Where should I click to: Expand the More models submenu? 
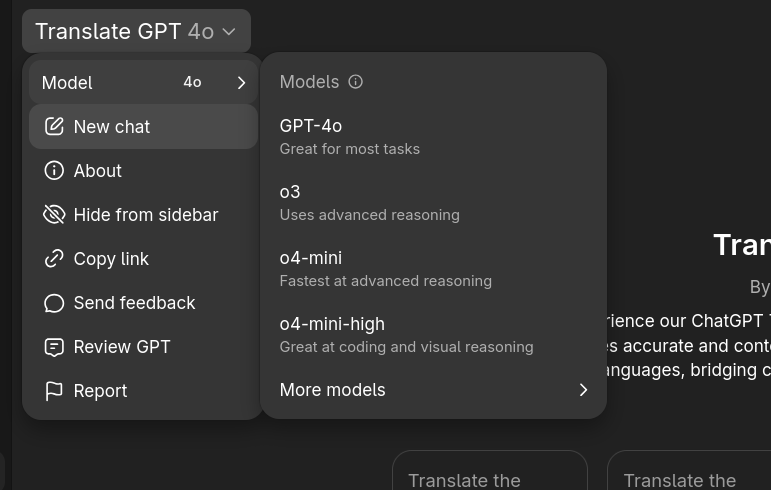coord(433,390)
